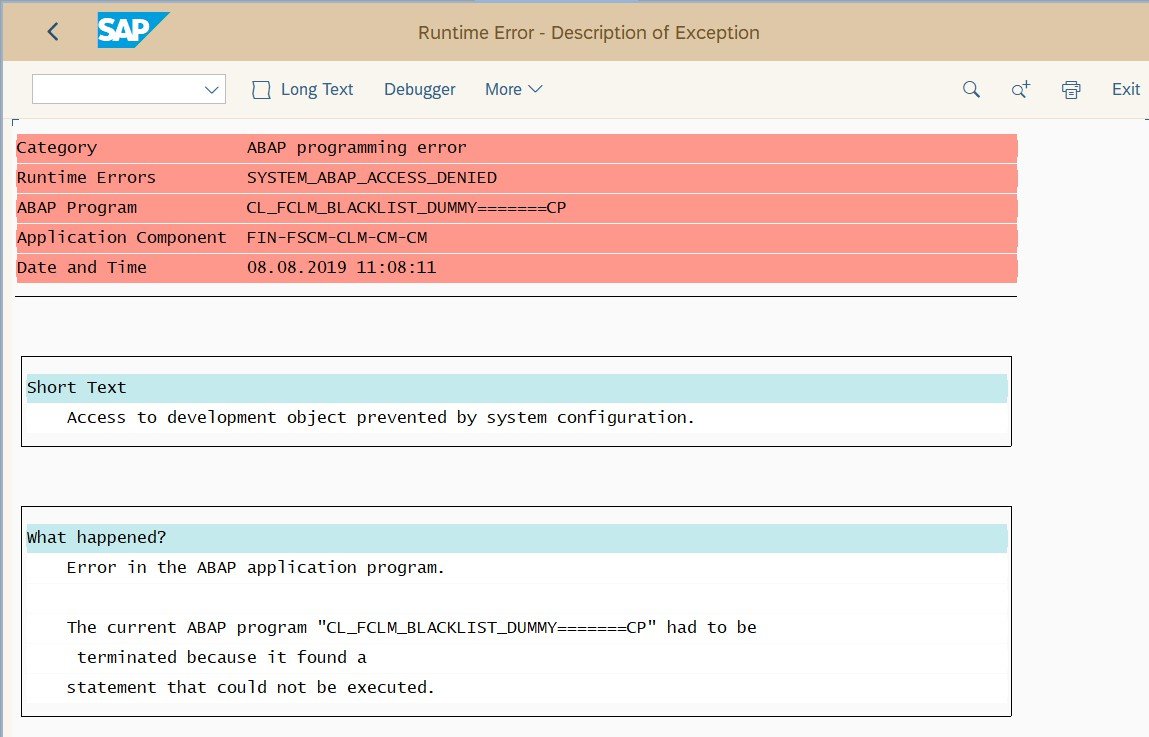Viewport: 1149px width, 737px height.
Task: Click the Long Text document icon
Action: click(261, 89)
